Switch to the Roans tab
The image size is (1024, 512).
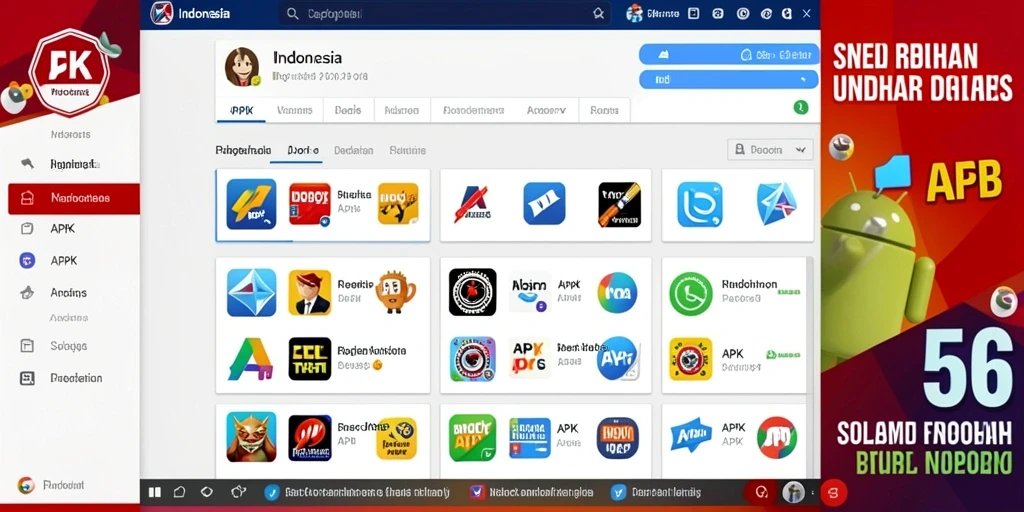coord(604,110)
